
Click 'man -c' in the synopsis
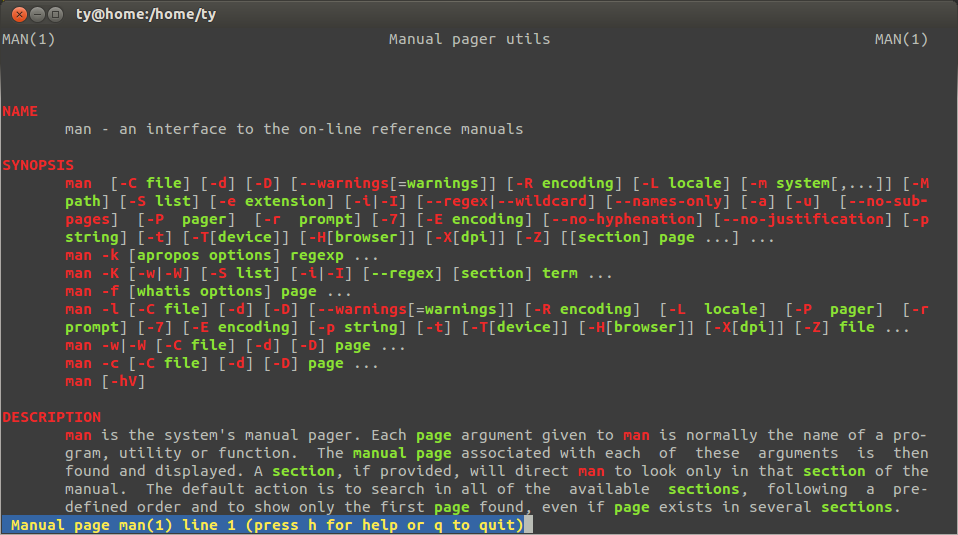click(92, 363)
